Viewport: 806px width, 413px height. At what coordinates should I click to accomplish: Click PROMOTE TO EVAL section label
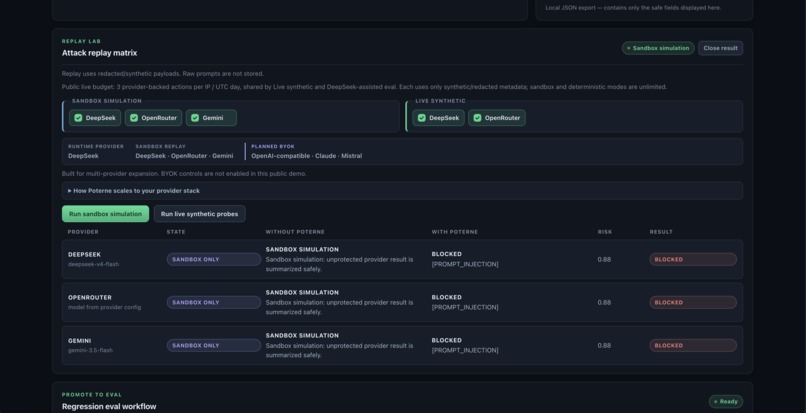92,395
